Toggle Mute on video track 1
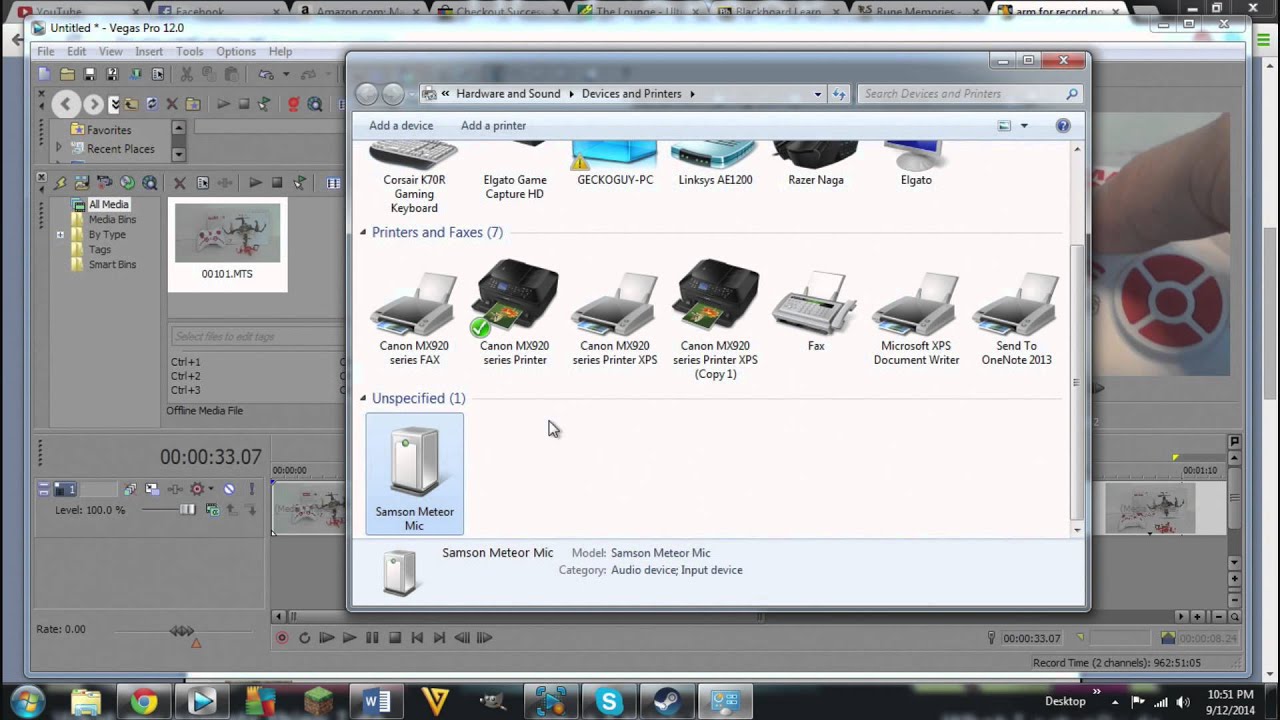 (229, 489)
